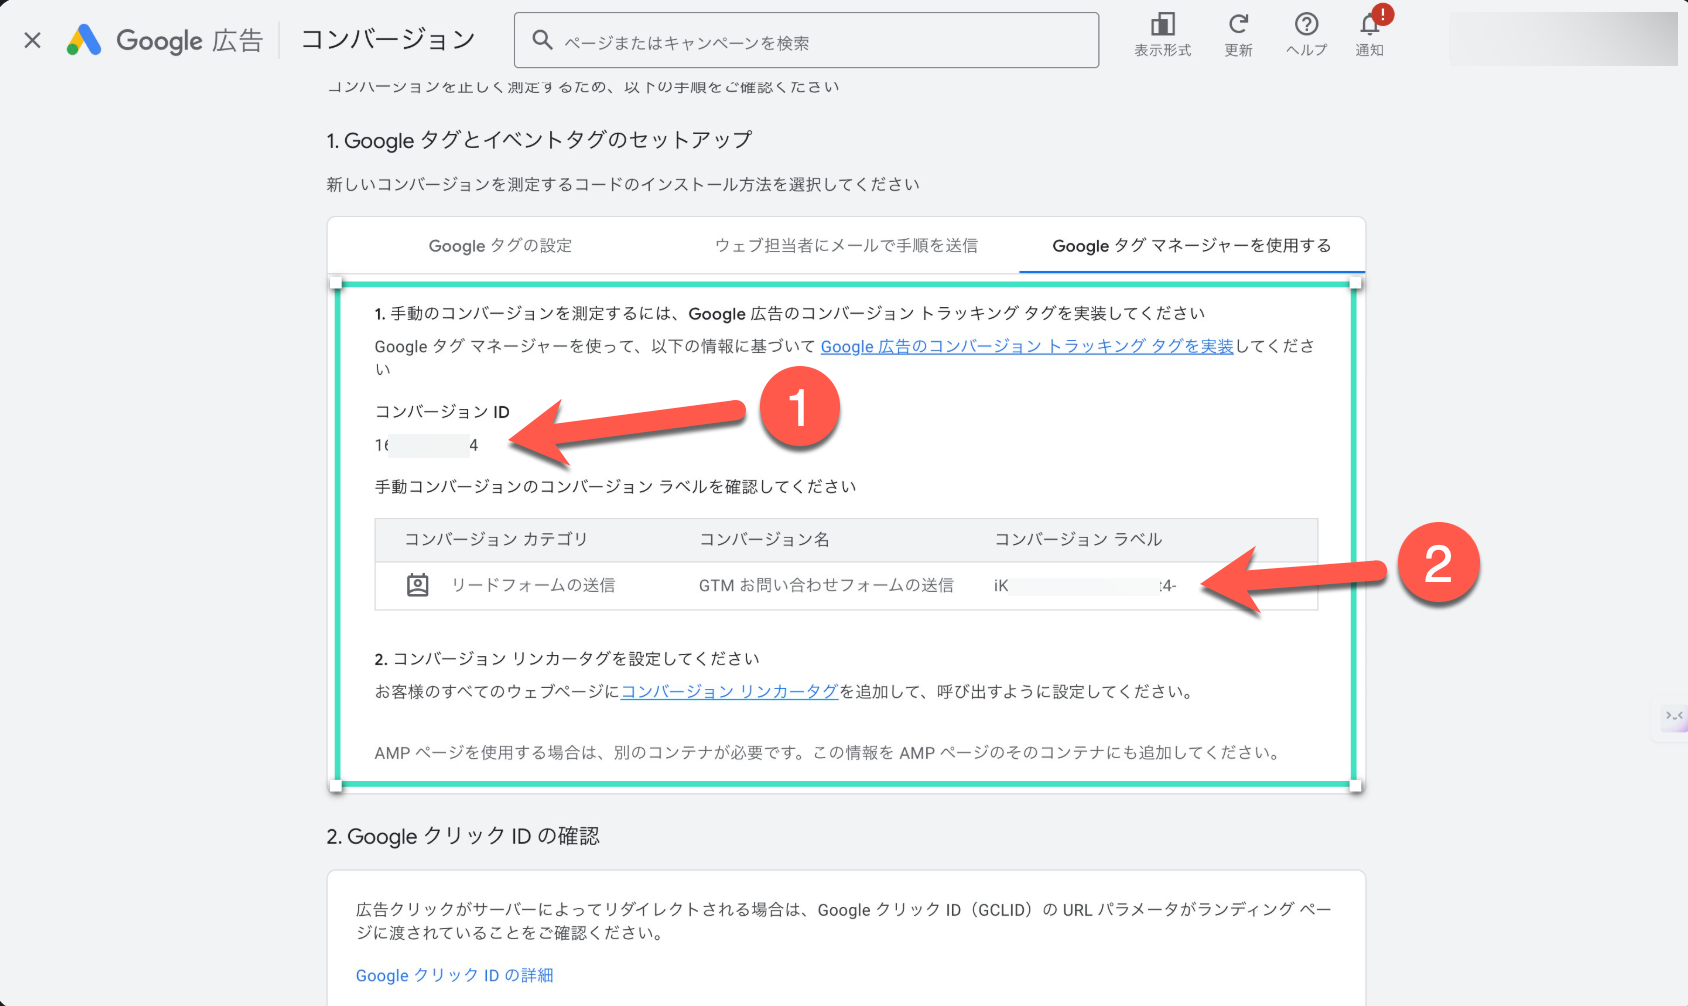
Task: Open the side panel widget at right edge
Action: point(1673,716)
